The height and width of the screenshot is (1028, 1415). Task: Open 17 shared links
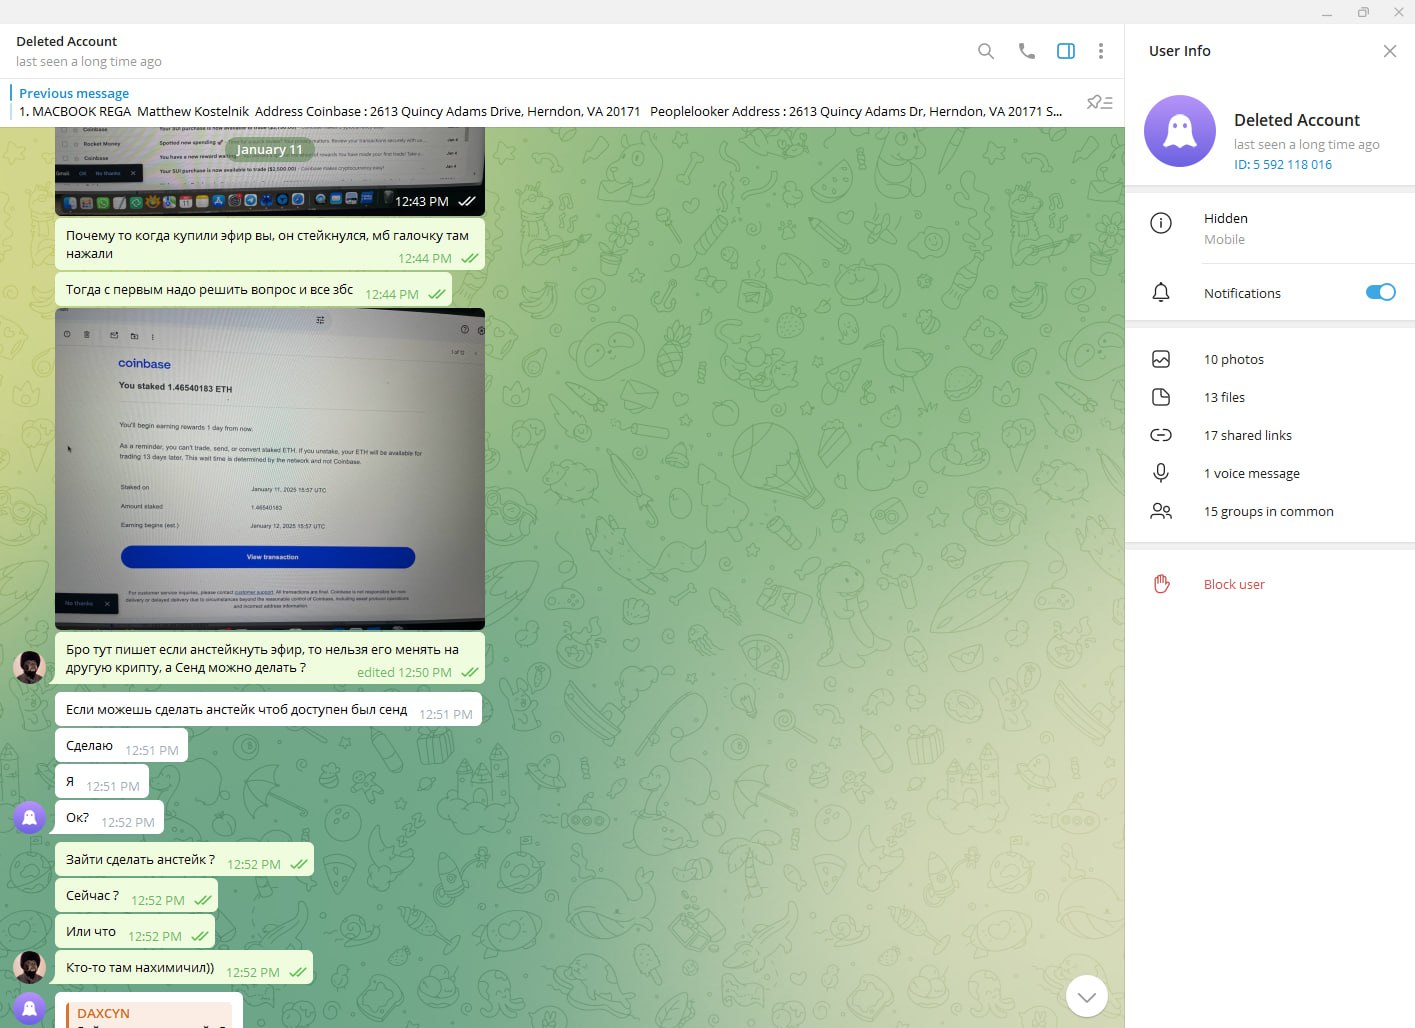click(1270, 435)
